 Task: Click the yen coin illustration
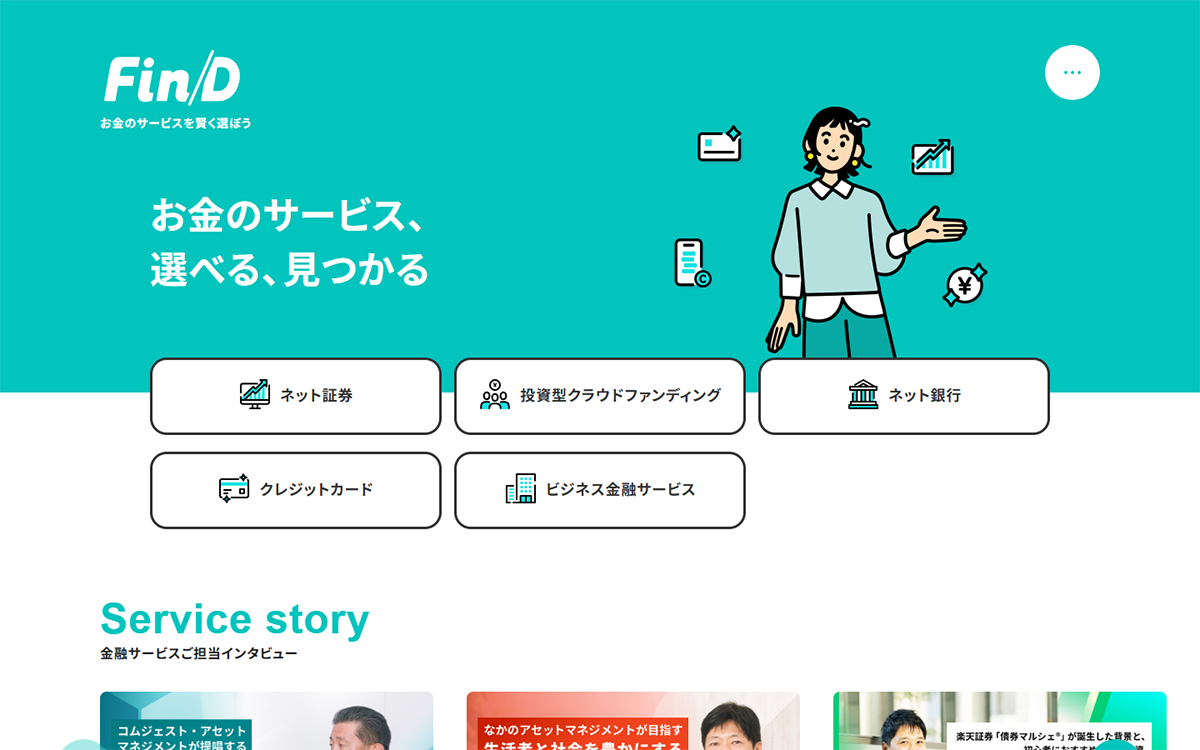coord(965,286)
